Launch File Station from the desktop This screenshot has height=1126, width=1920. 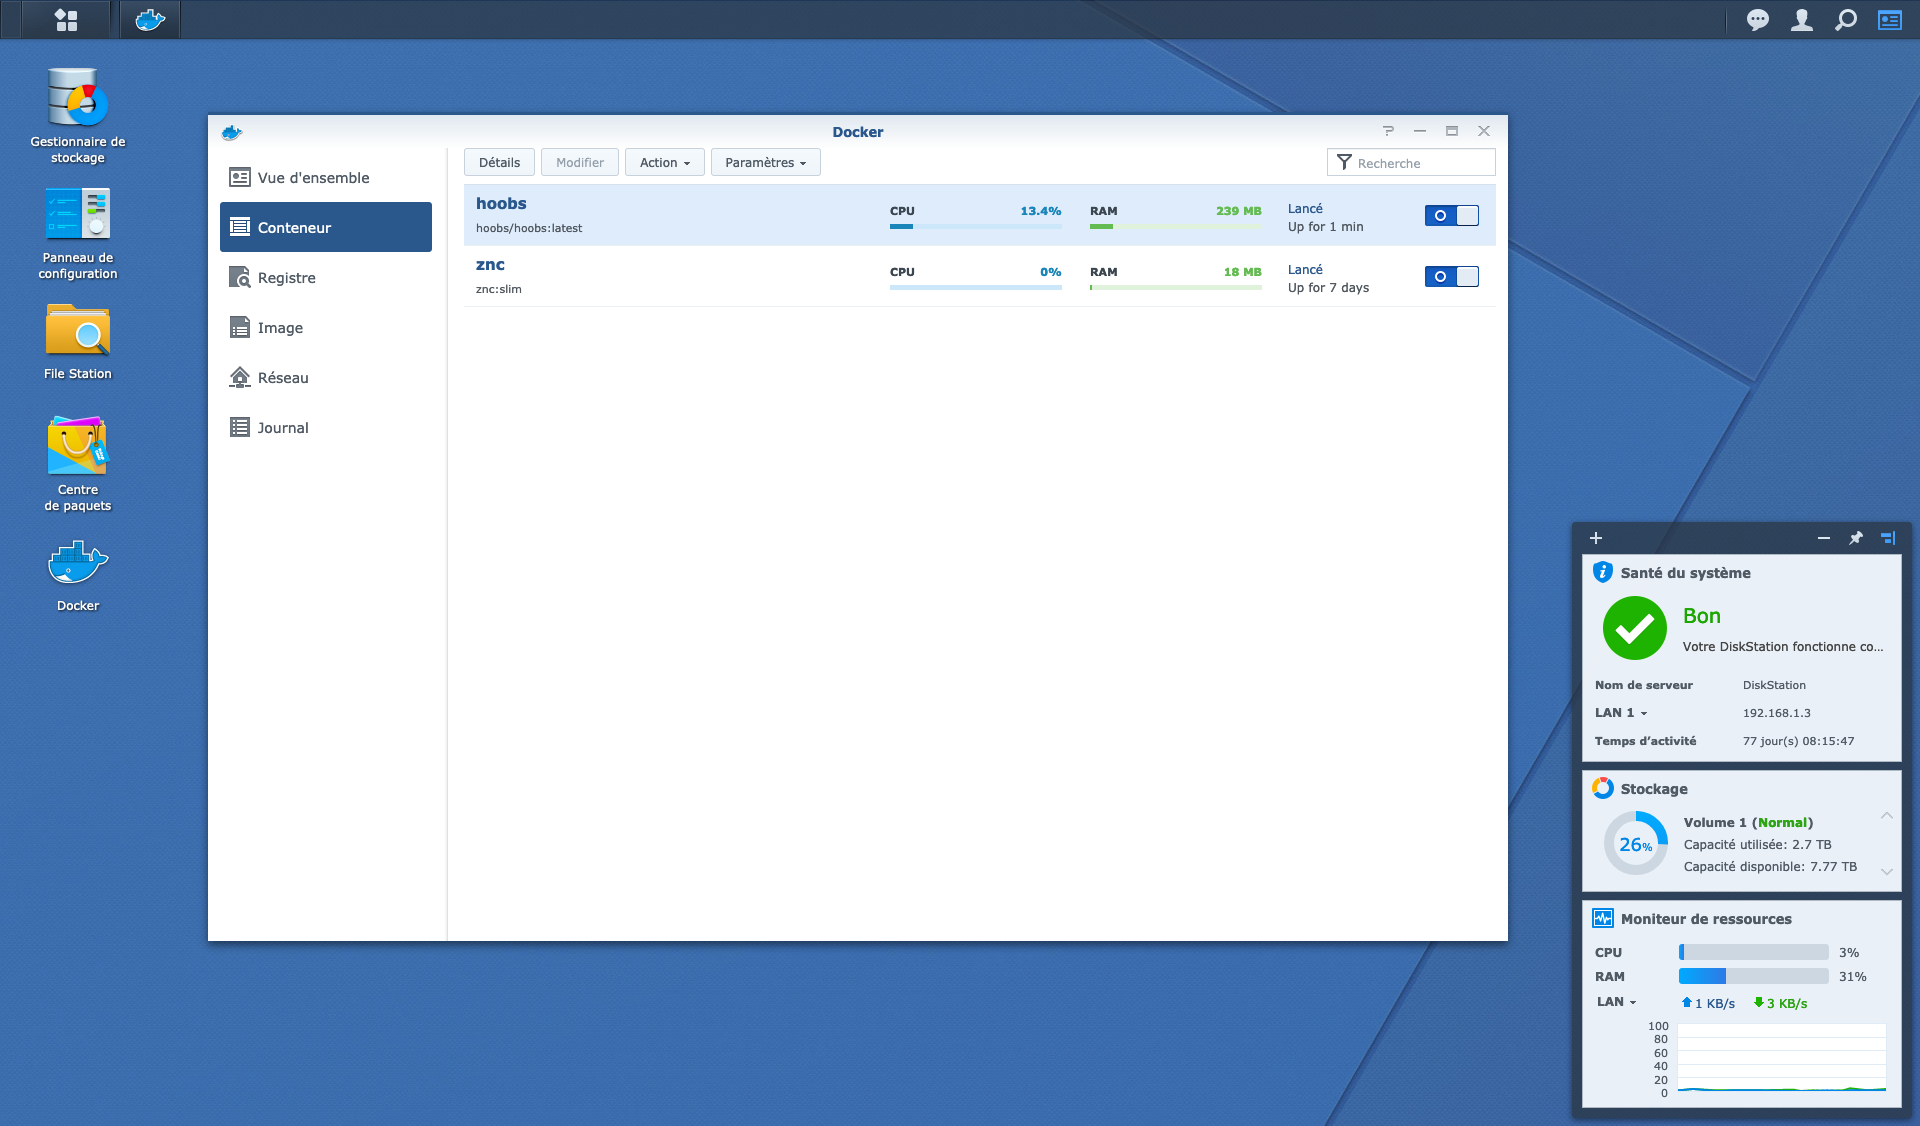point(78,342)
